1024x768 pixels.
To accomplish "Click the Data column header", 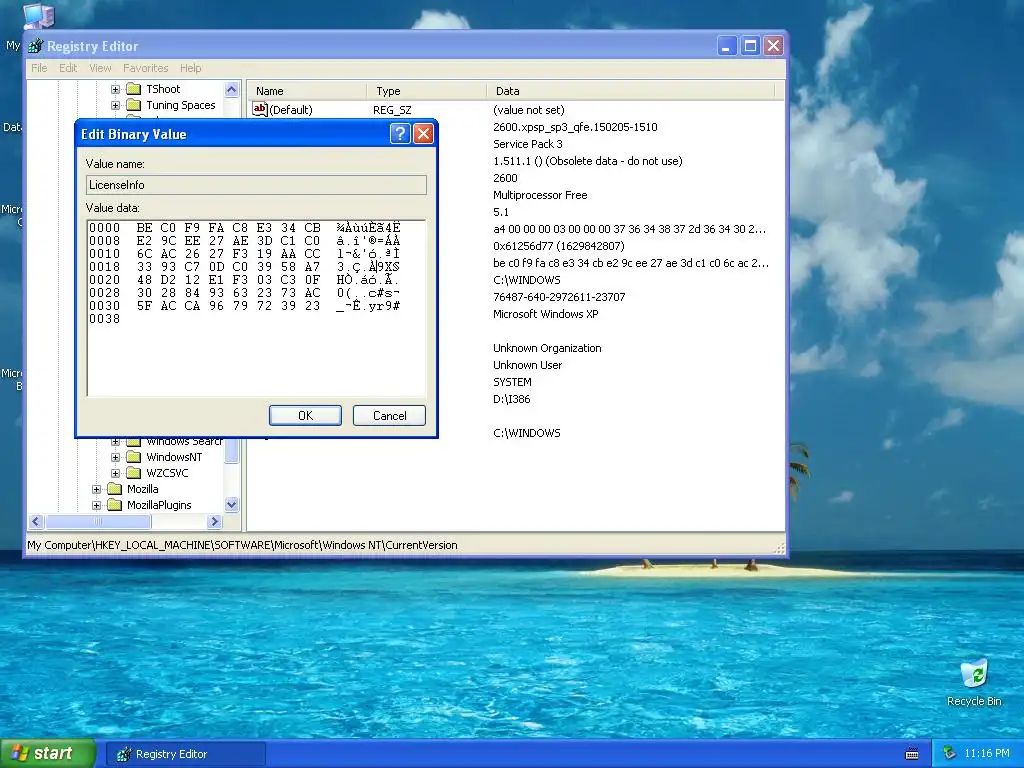I will point(630,91).
